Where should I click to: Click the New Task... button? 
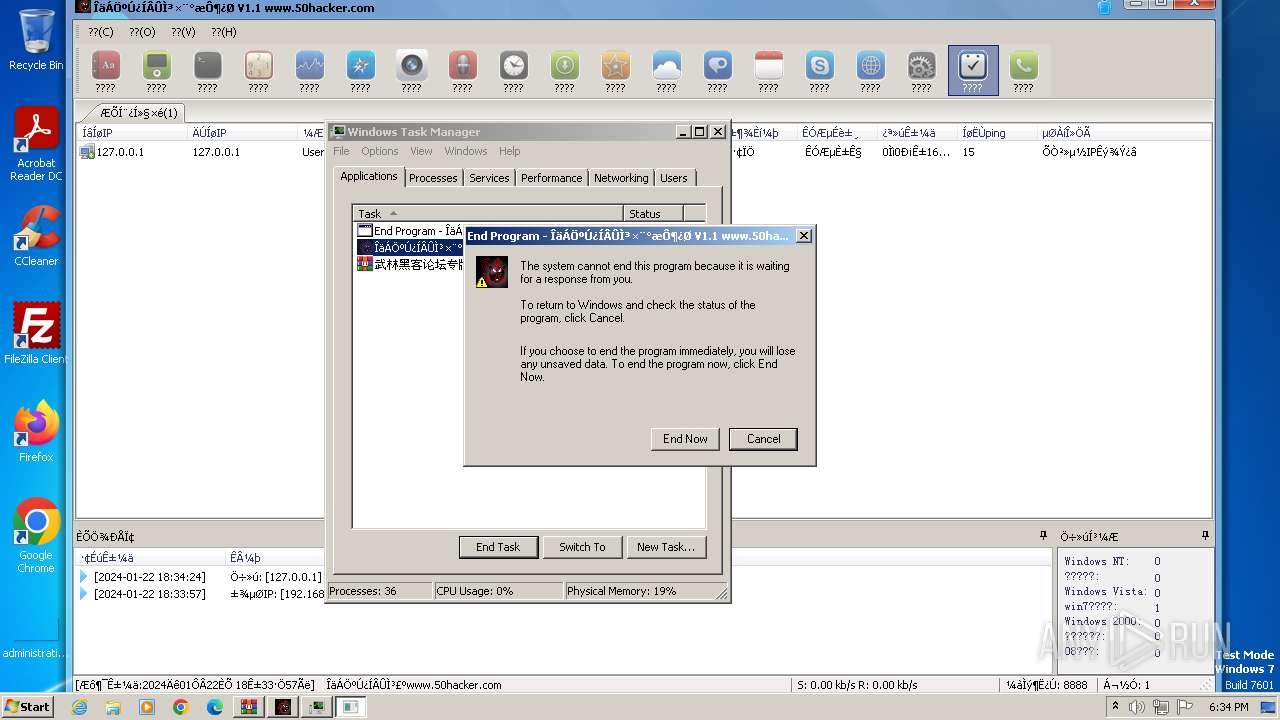[x=665, y=547]
